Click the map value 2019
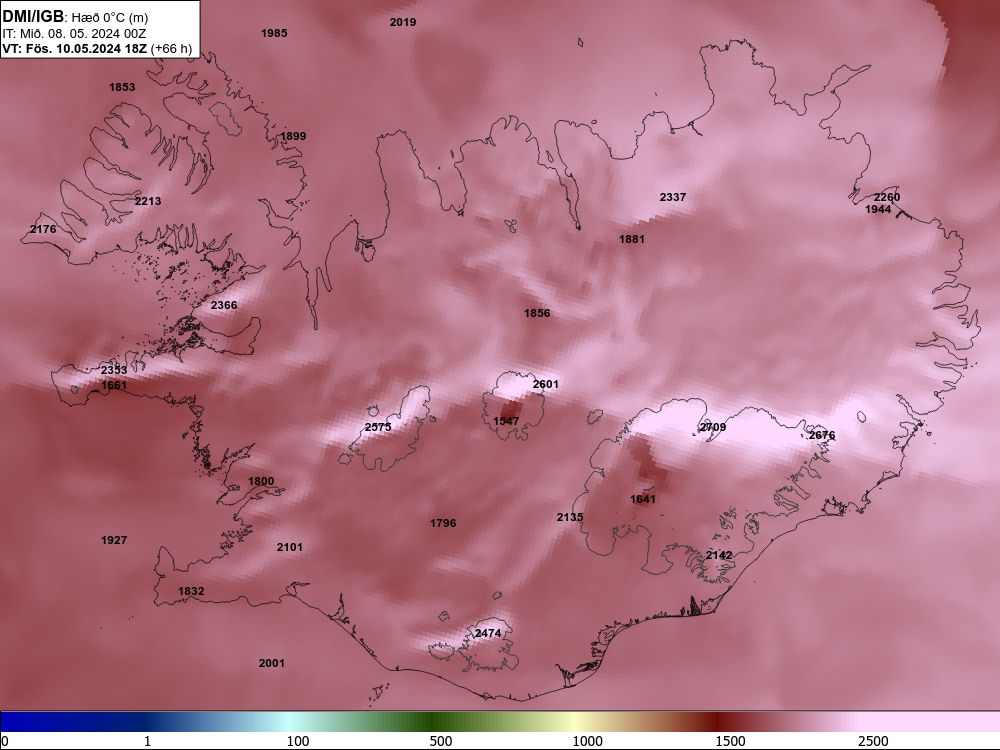This screenshot has width=1000, height=750. pyautogui.click(x=403, y=22)
